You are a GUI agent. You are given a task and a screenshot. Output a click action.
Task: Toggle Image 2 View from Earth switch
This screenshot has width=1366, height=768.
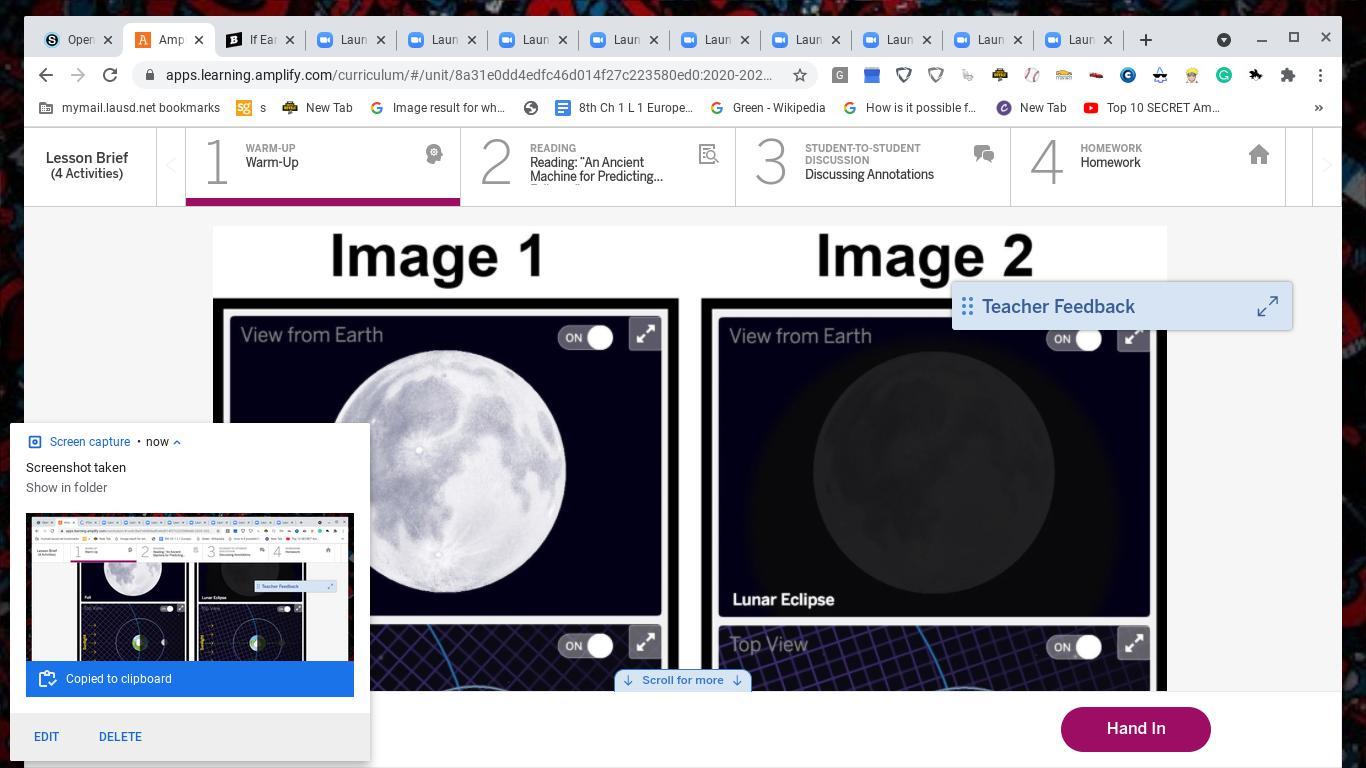(1074, 339)
